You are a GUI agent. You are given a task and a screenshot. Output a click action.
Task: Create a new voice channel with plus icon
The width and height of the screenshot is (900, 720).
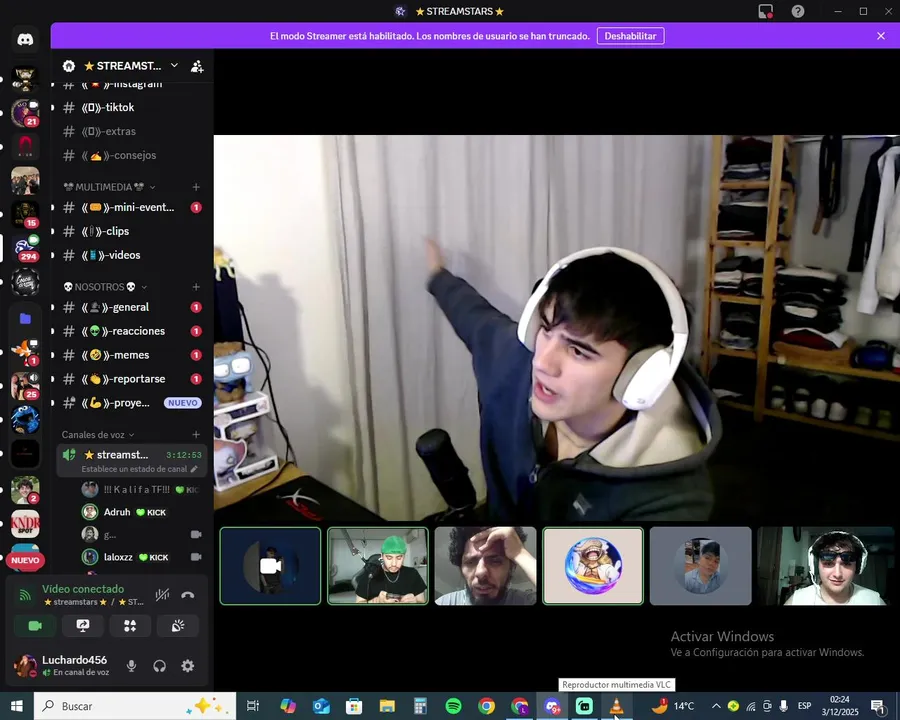[196, 435]
